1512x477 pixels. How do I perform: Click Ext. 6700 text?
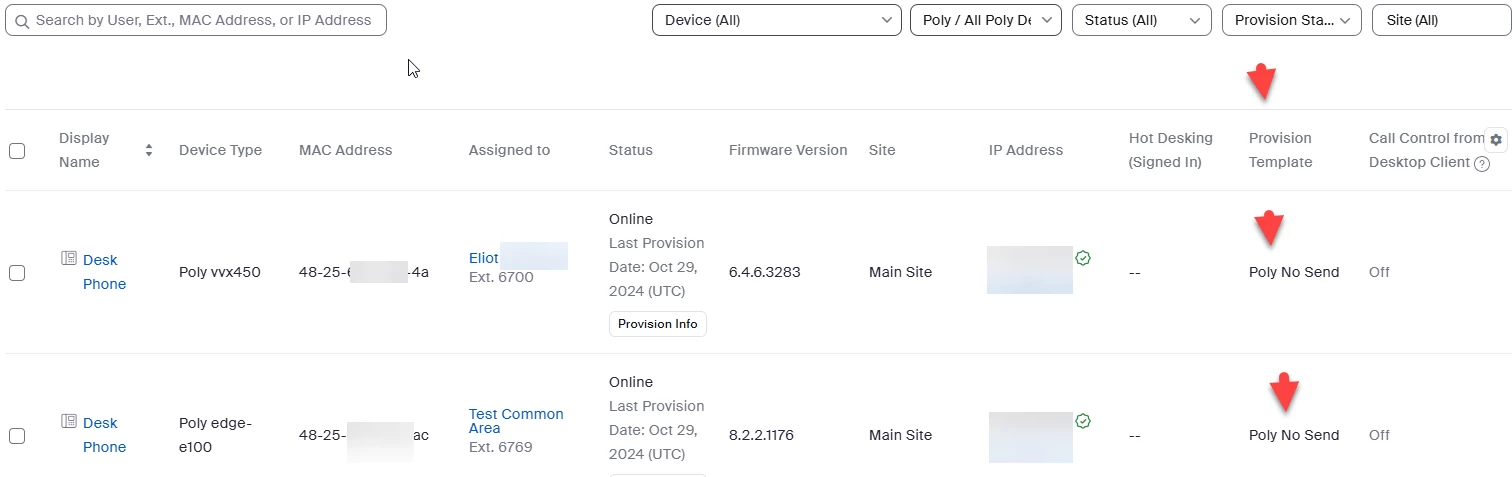(501, 277)
